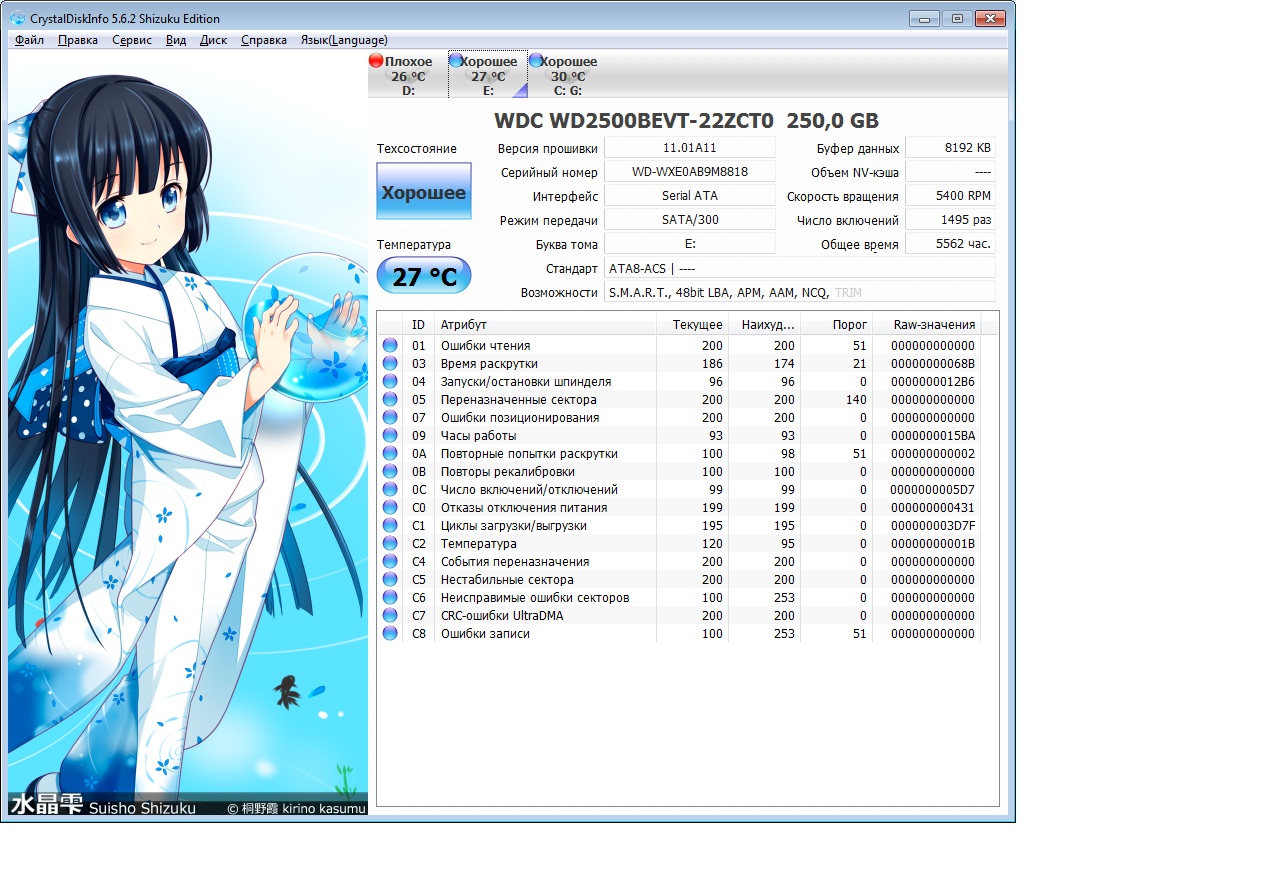The width and height of the screenshot is (1274, 874).
Task: Click the Хорошее health status button
Action: click(424, 191)
